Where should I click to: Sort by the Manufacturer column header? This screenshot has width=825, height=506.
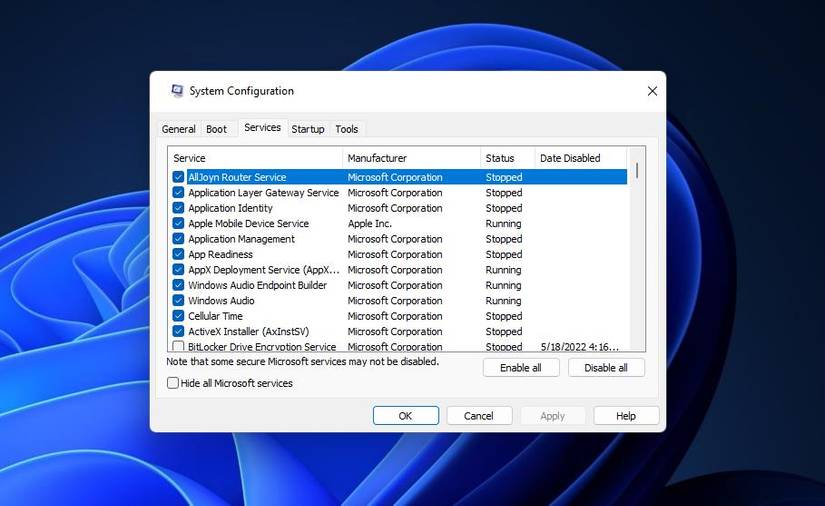click(411, 158)
